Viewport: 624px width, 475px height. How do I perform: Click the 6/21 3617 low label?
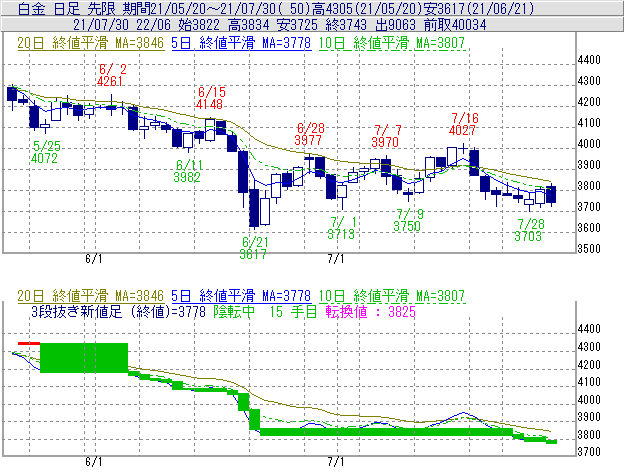[x=254, y=248]
